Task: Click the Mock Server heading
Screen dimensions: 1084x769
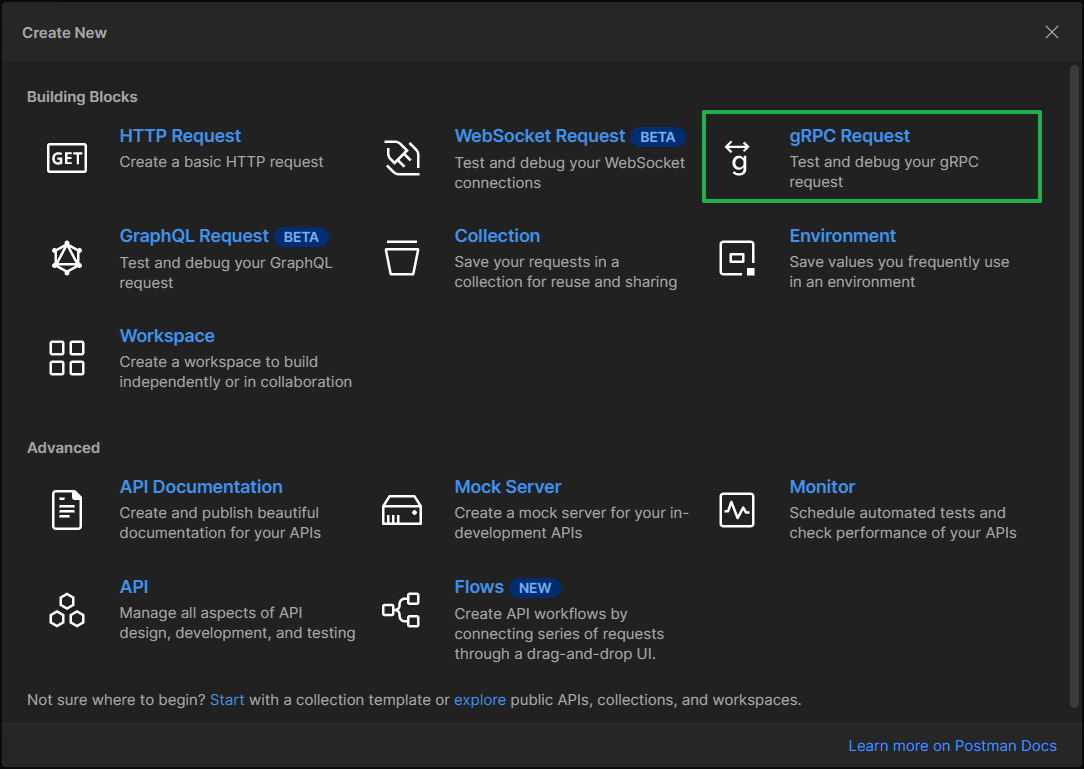Action: point(508,487)
